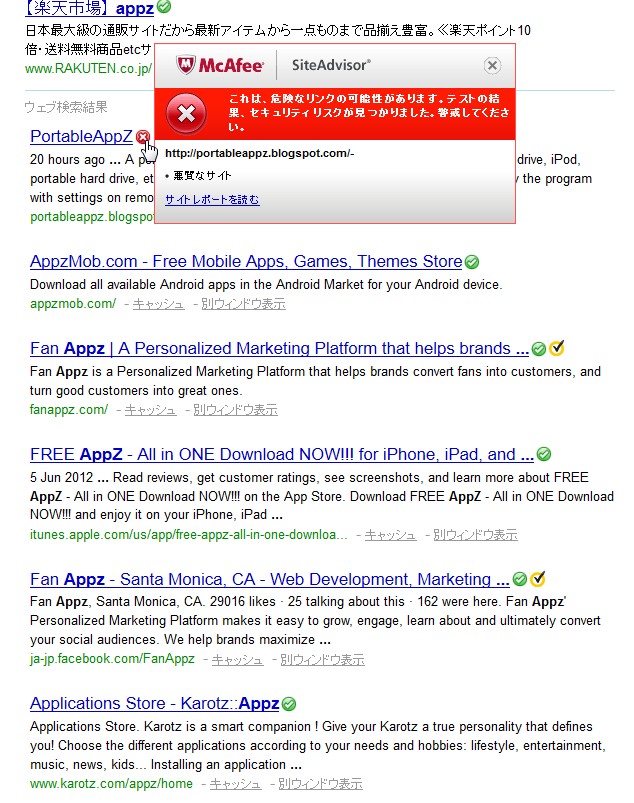This screenshot has width=634, height=803.
Task: Click yellow secure badge on Santa Monica result
Action: coord(537,579)
